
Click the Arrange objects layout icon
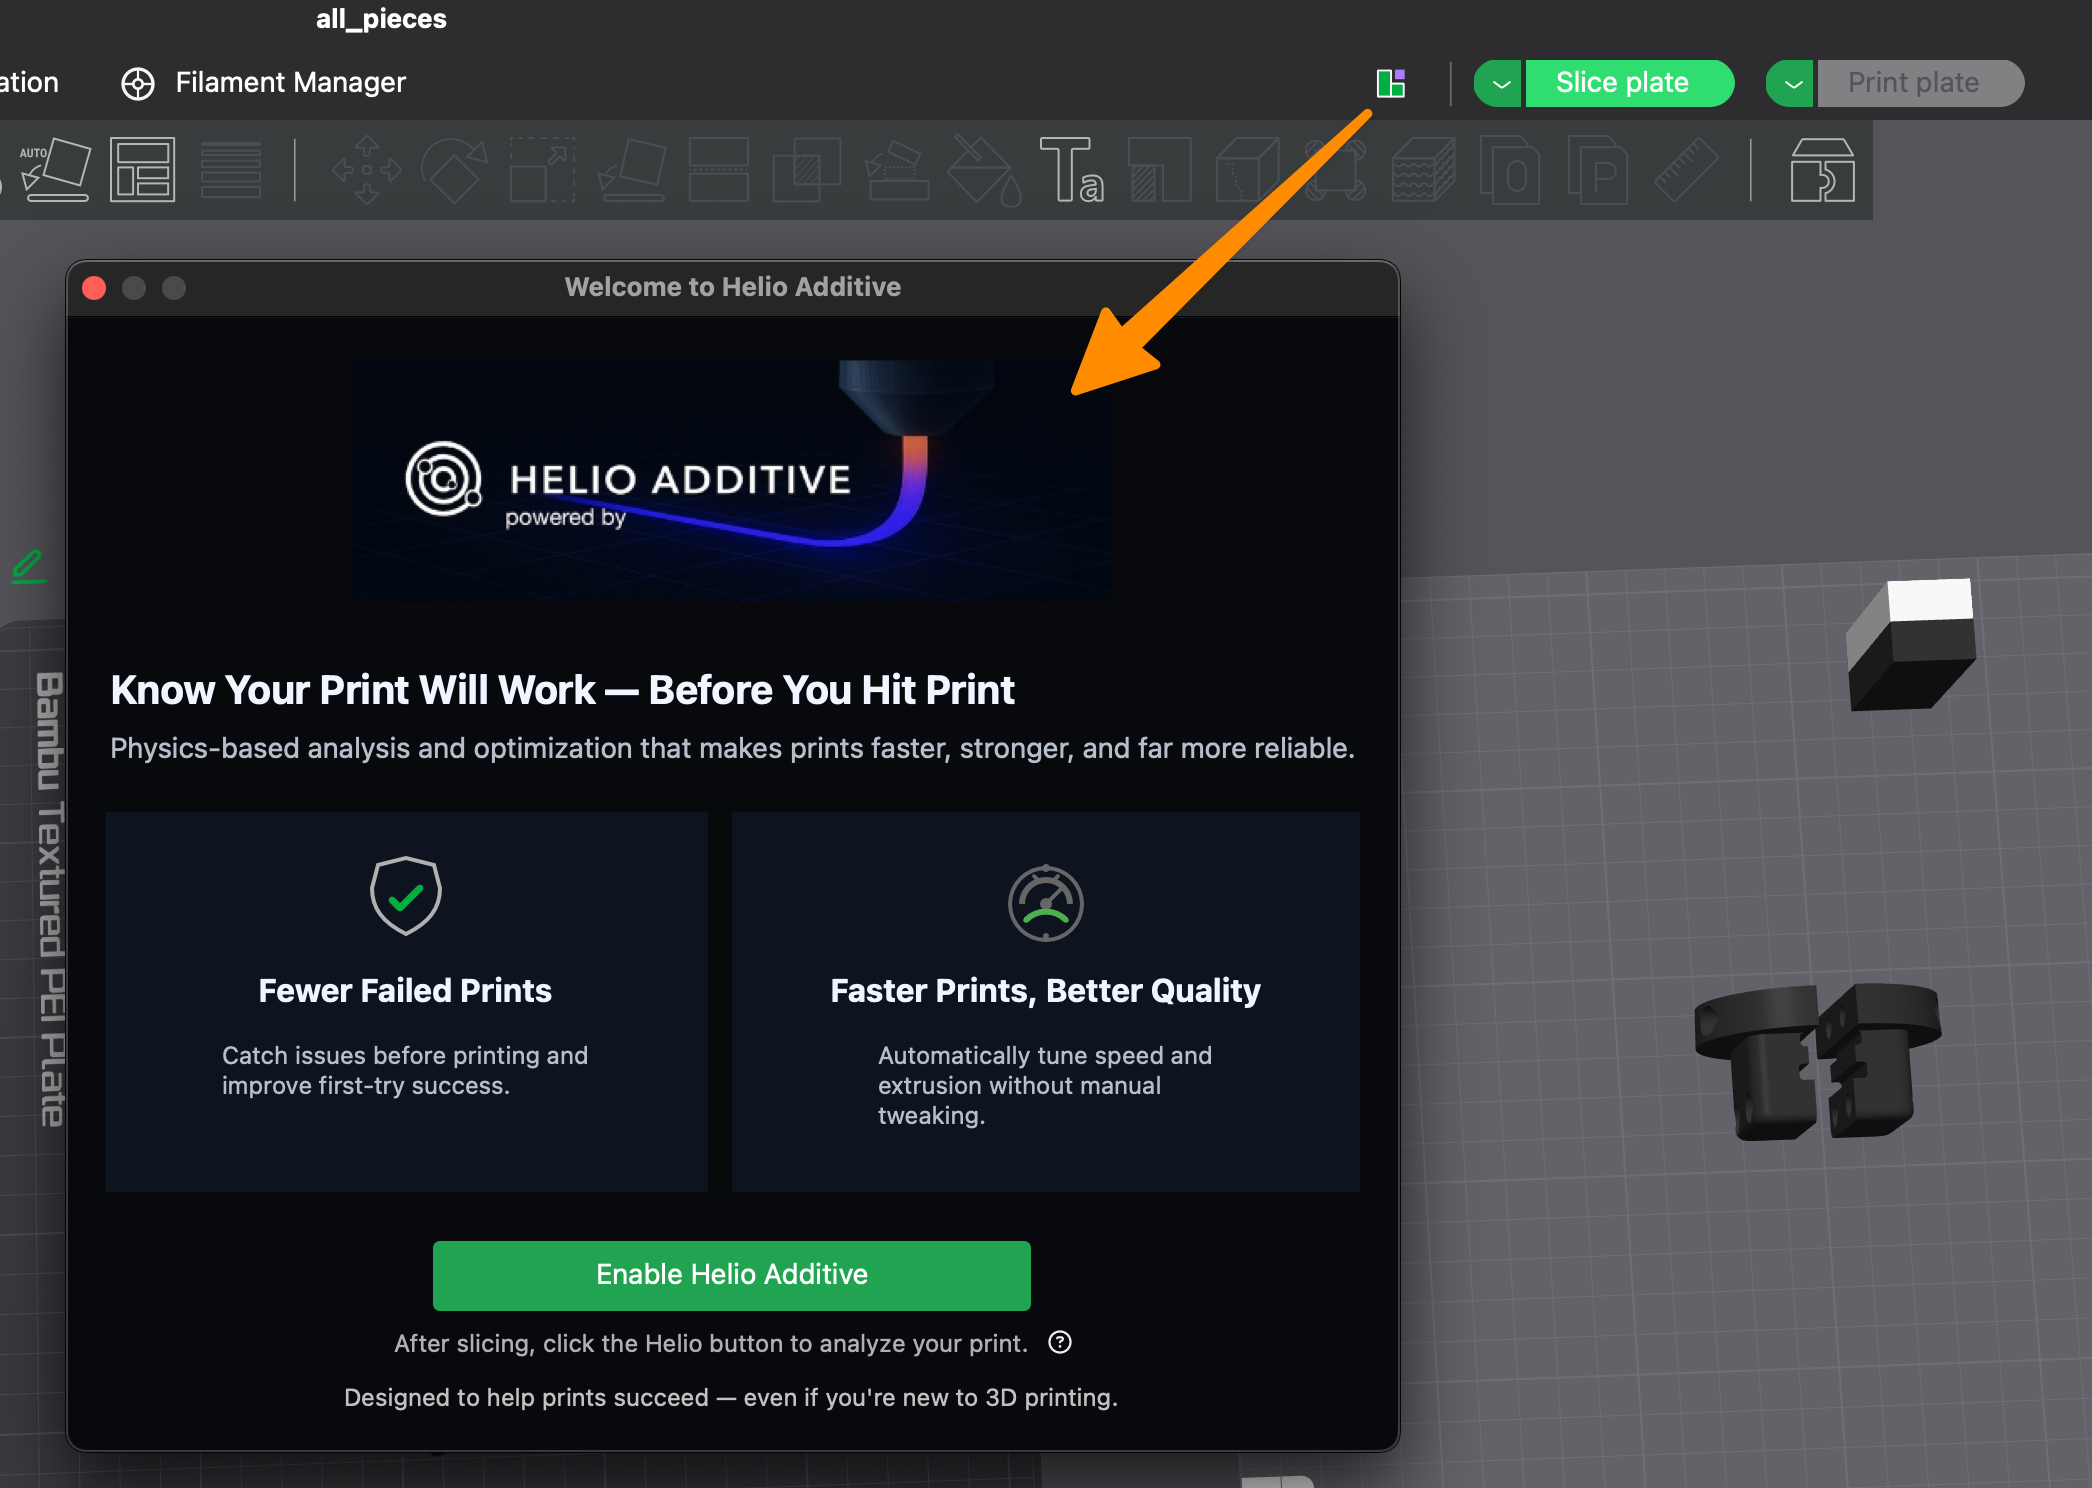pos(142,169)
